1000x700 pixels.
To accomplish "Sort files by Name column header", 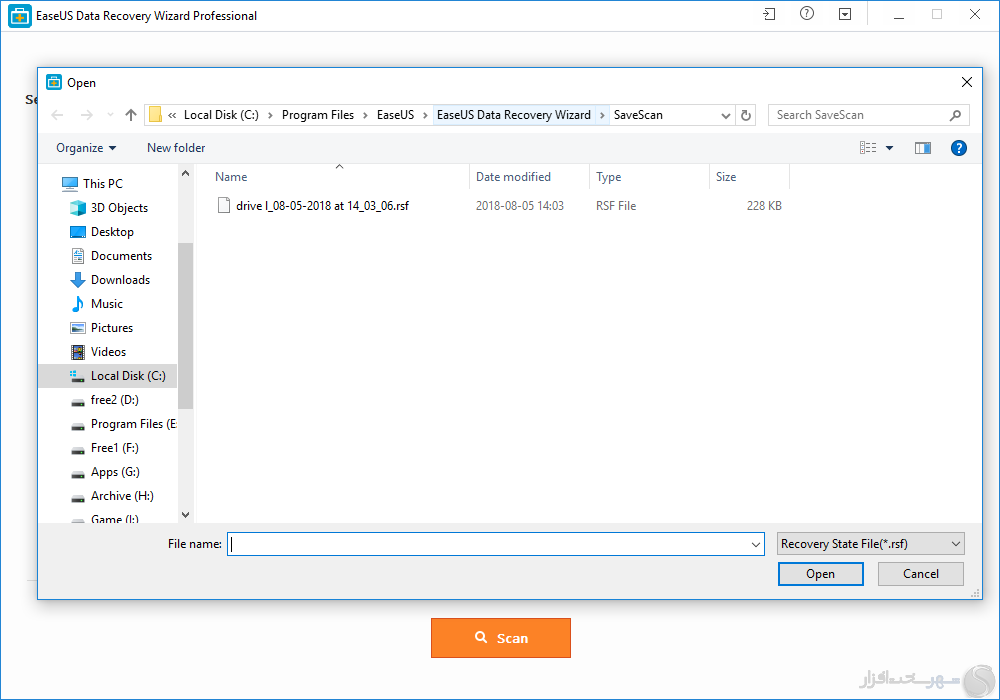I will pyautogui.click(x=339, y=177).
